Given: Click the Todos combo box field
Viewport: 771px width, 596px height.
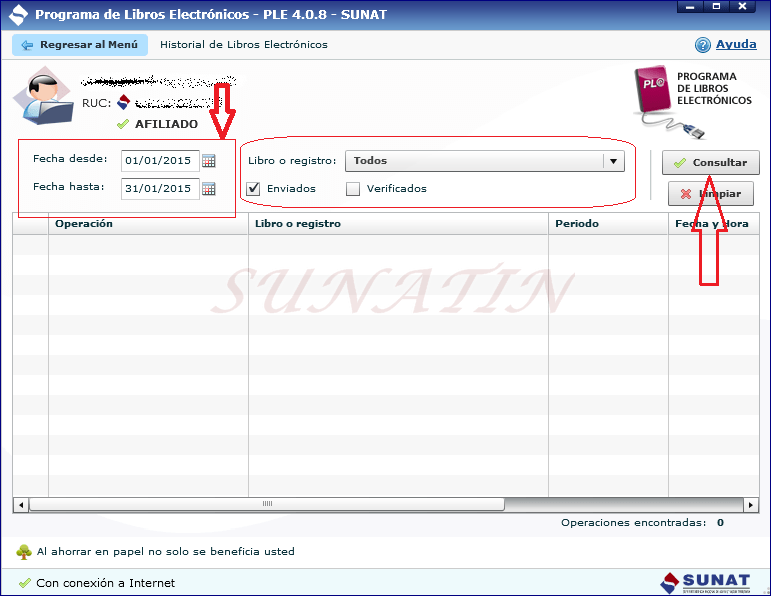Looking at the screenshot, I should pos(473,161).
